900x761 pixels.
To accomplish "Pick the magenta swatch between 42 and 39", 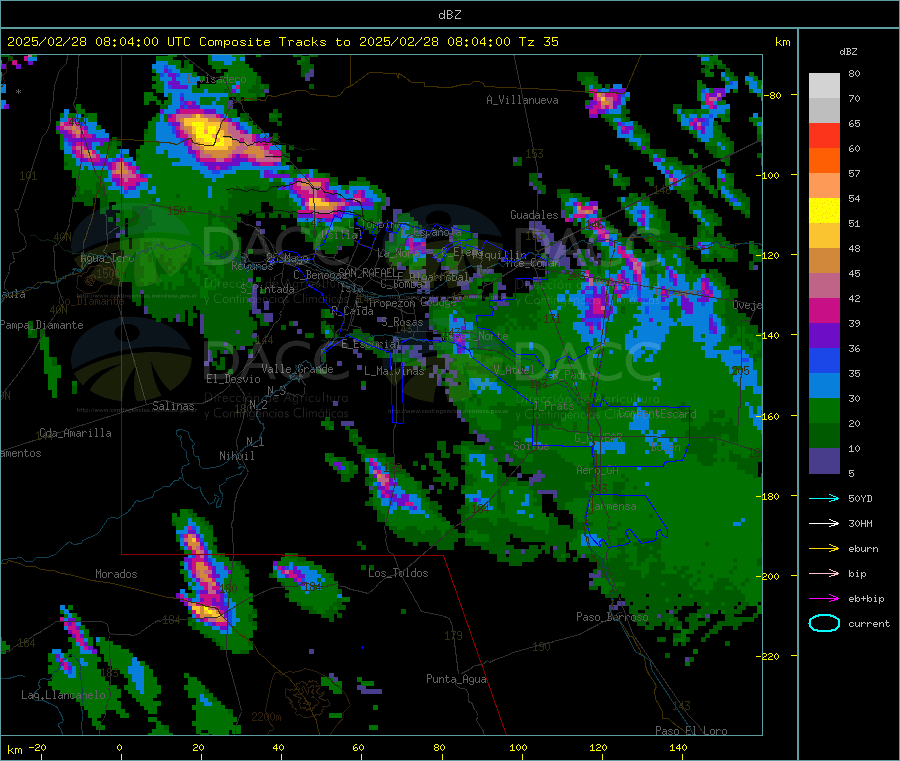I will point(824,310).
